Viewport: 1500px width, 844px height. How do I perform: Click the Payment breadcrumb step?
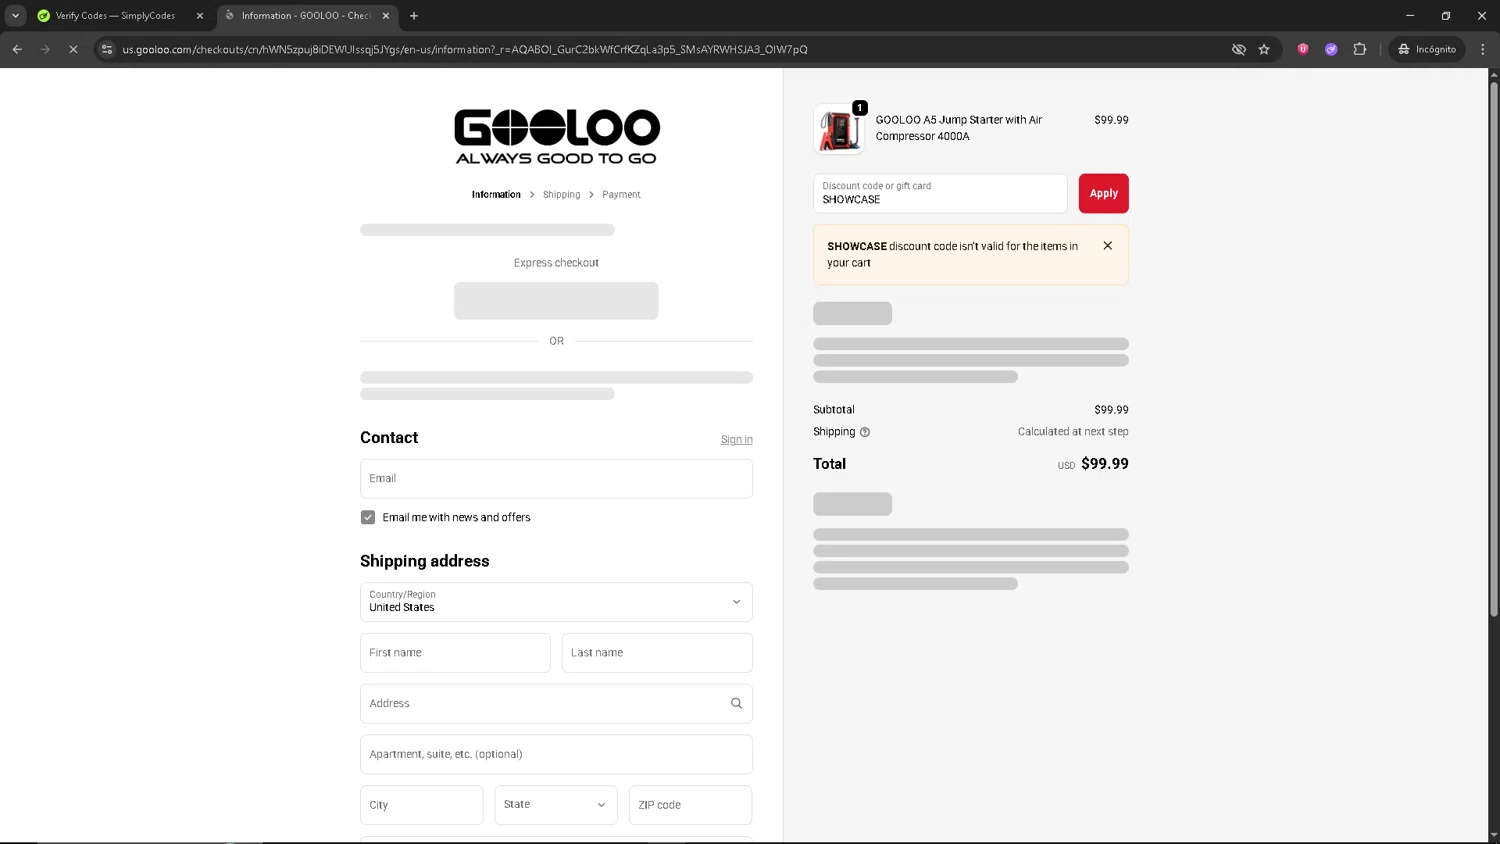(x=621, y=195)
